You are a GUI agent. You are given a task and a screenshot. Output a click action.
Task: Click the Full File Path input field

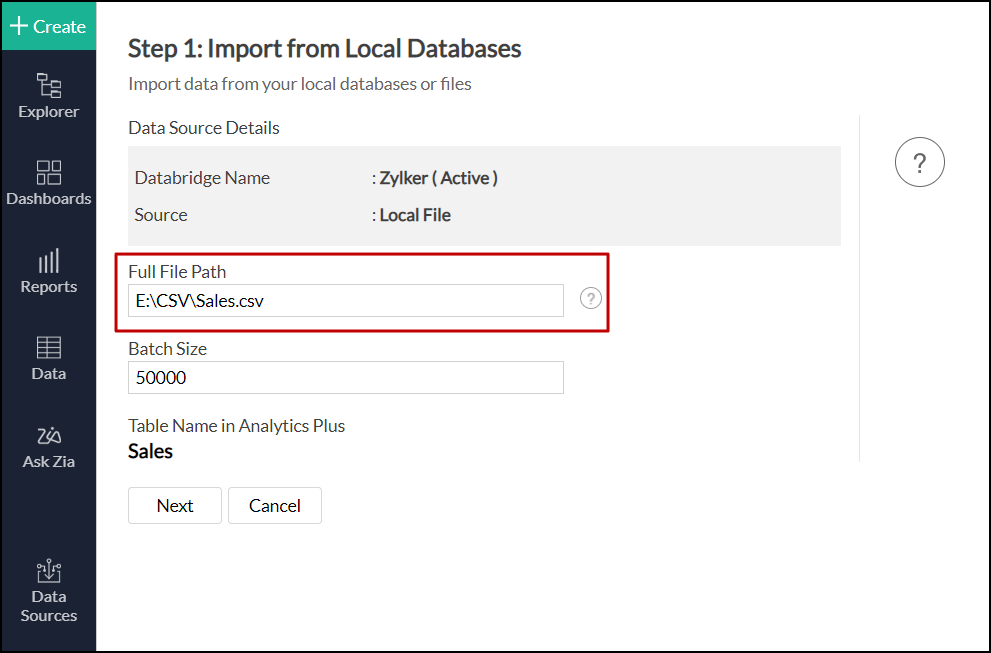point(345,300)
